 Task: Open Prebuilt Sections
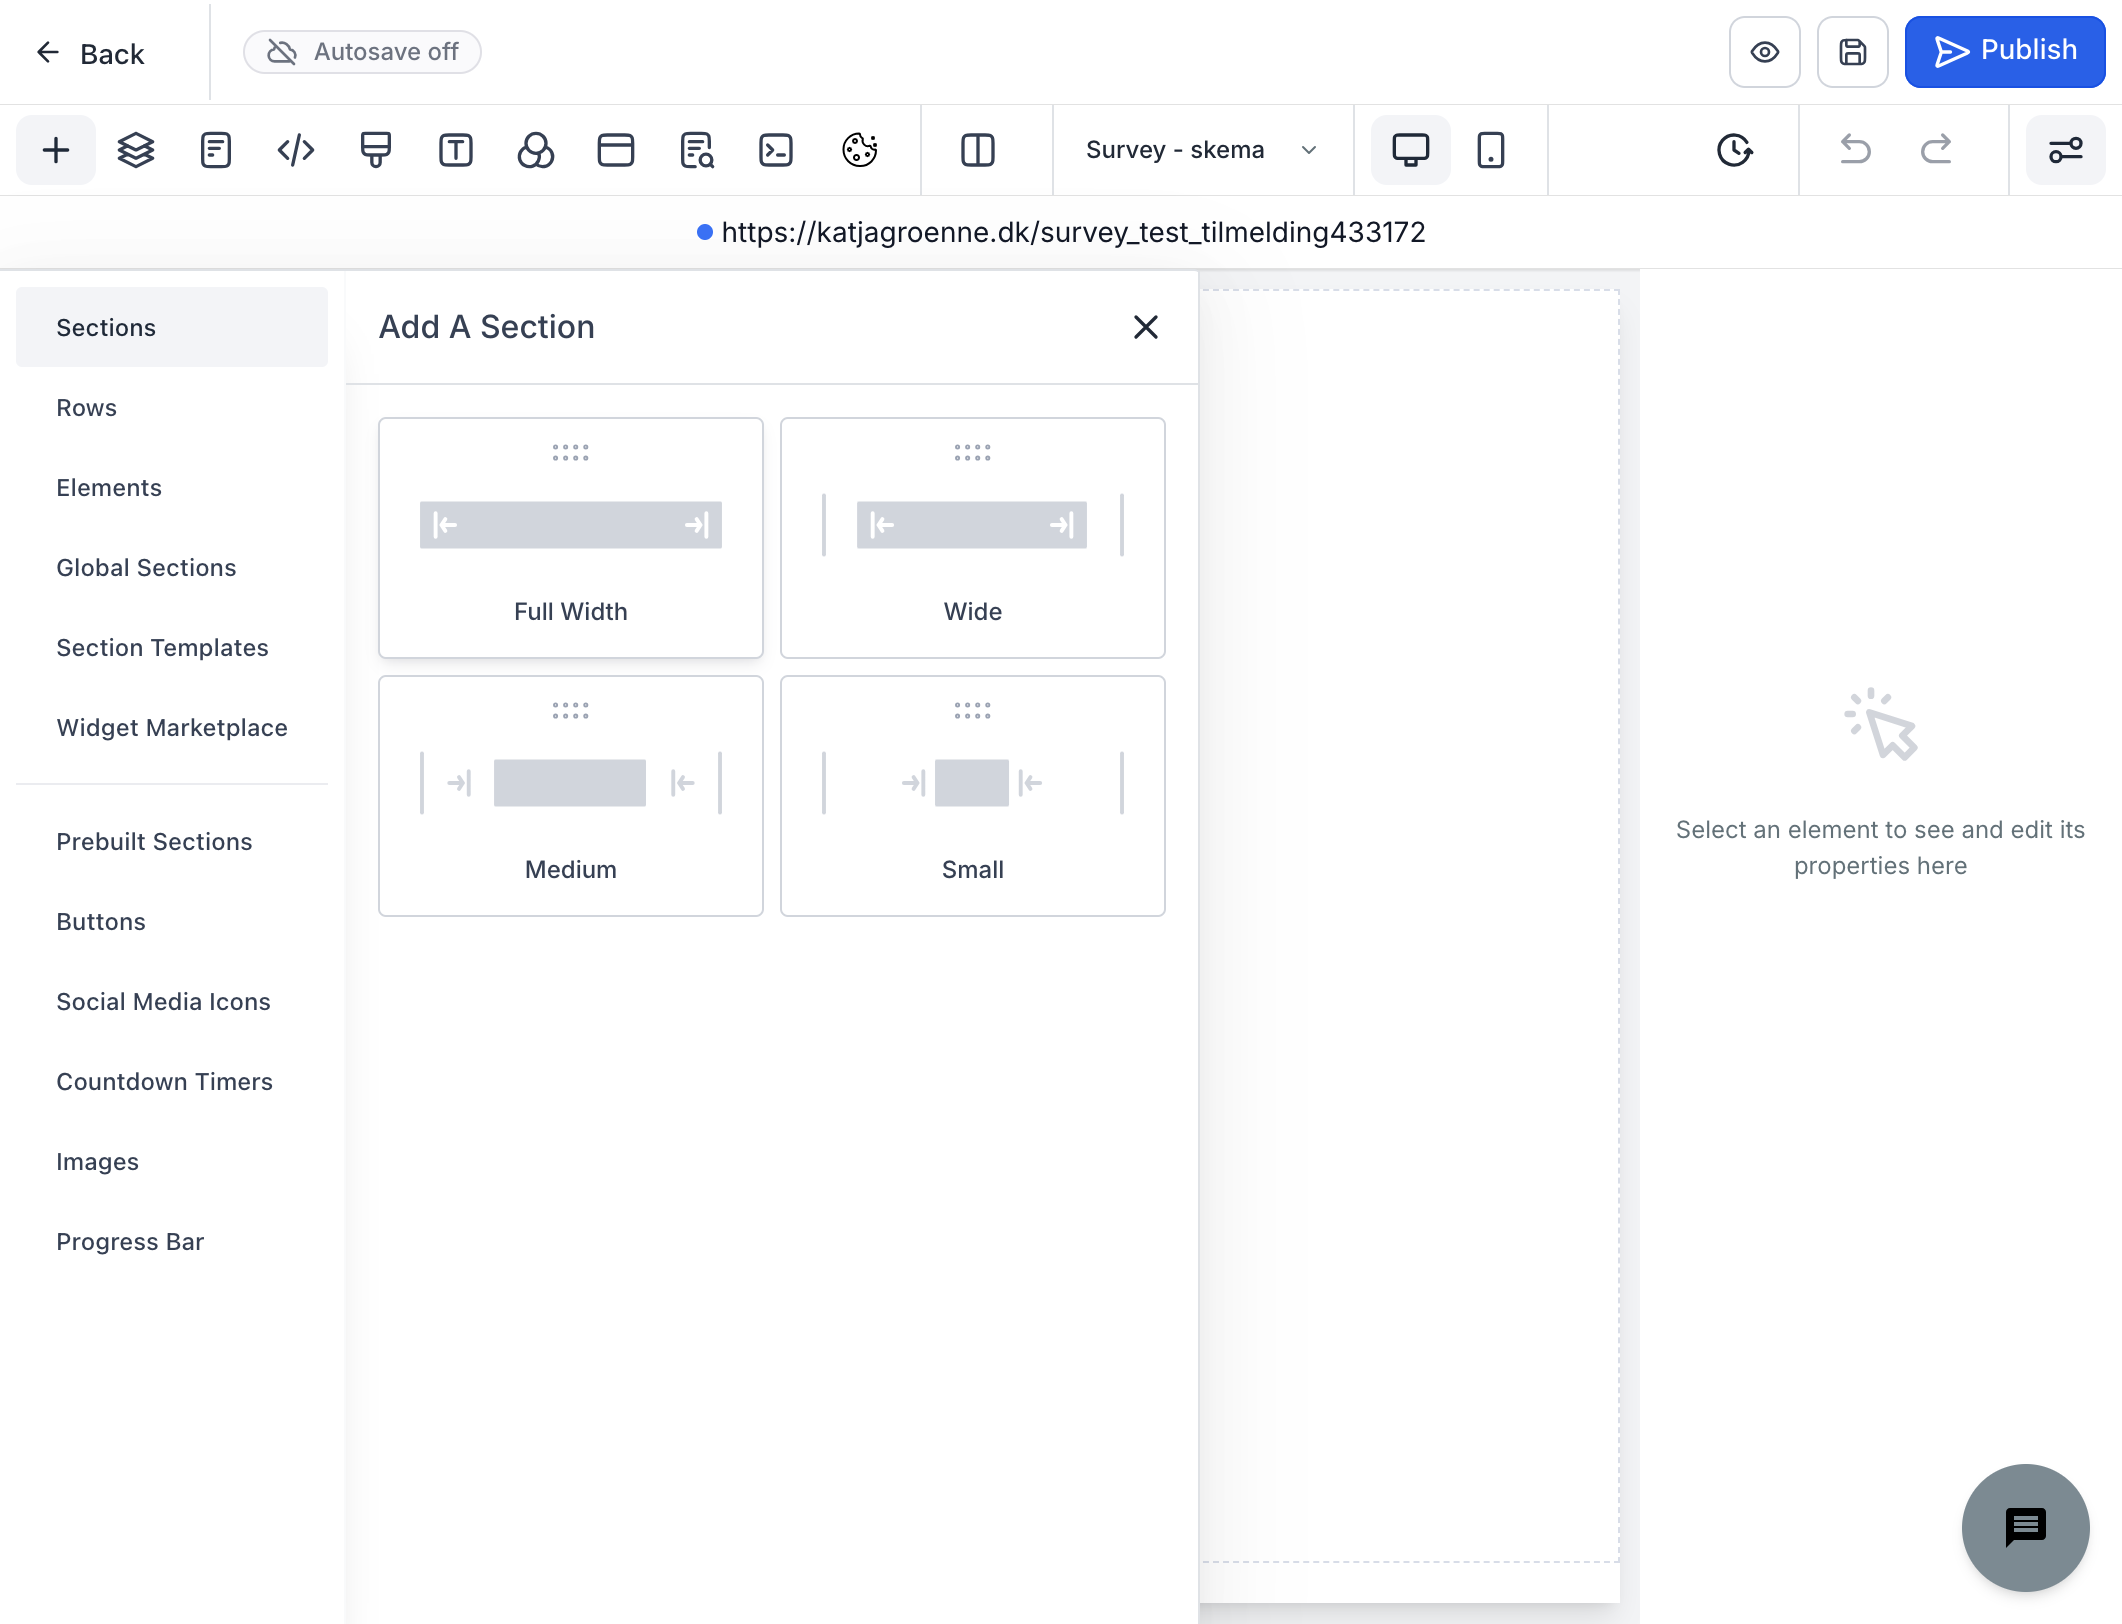point(172,841)
